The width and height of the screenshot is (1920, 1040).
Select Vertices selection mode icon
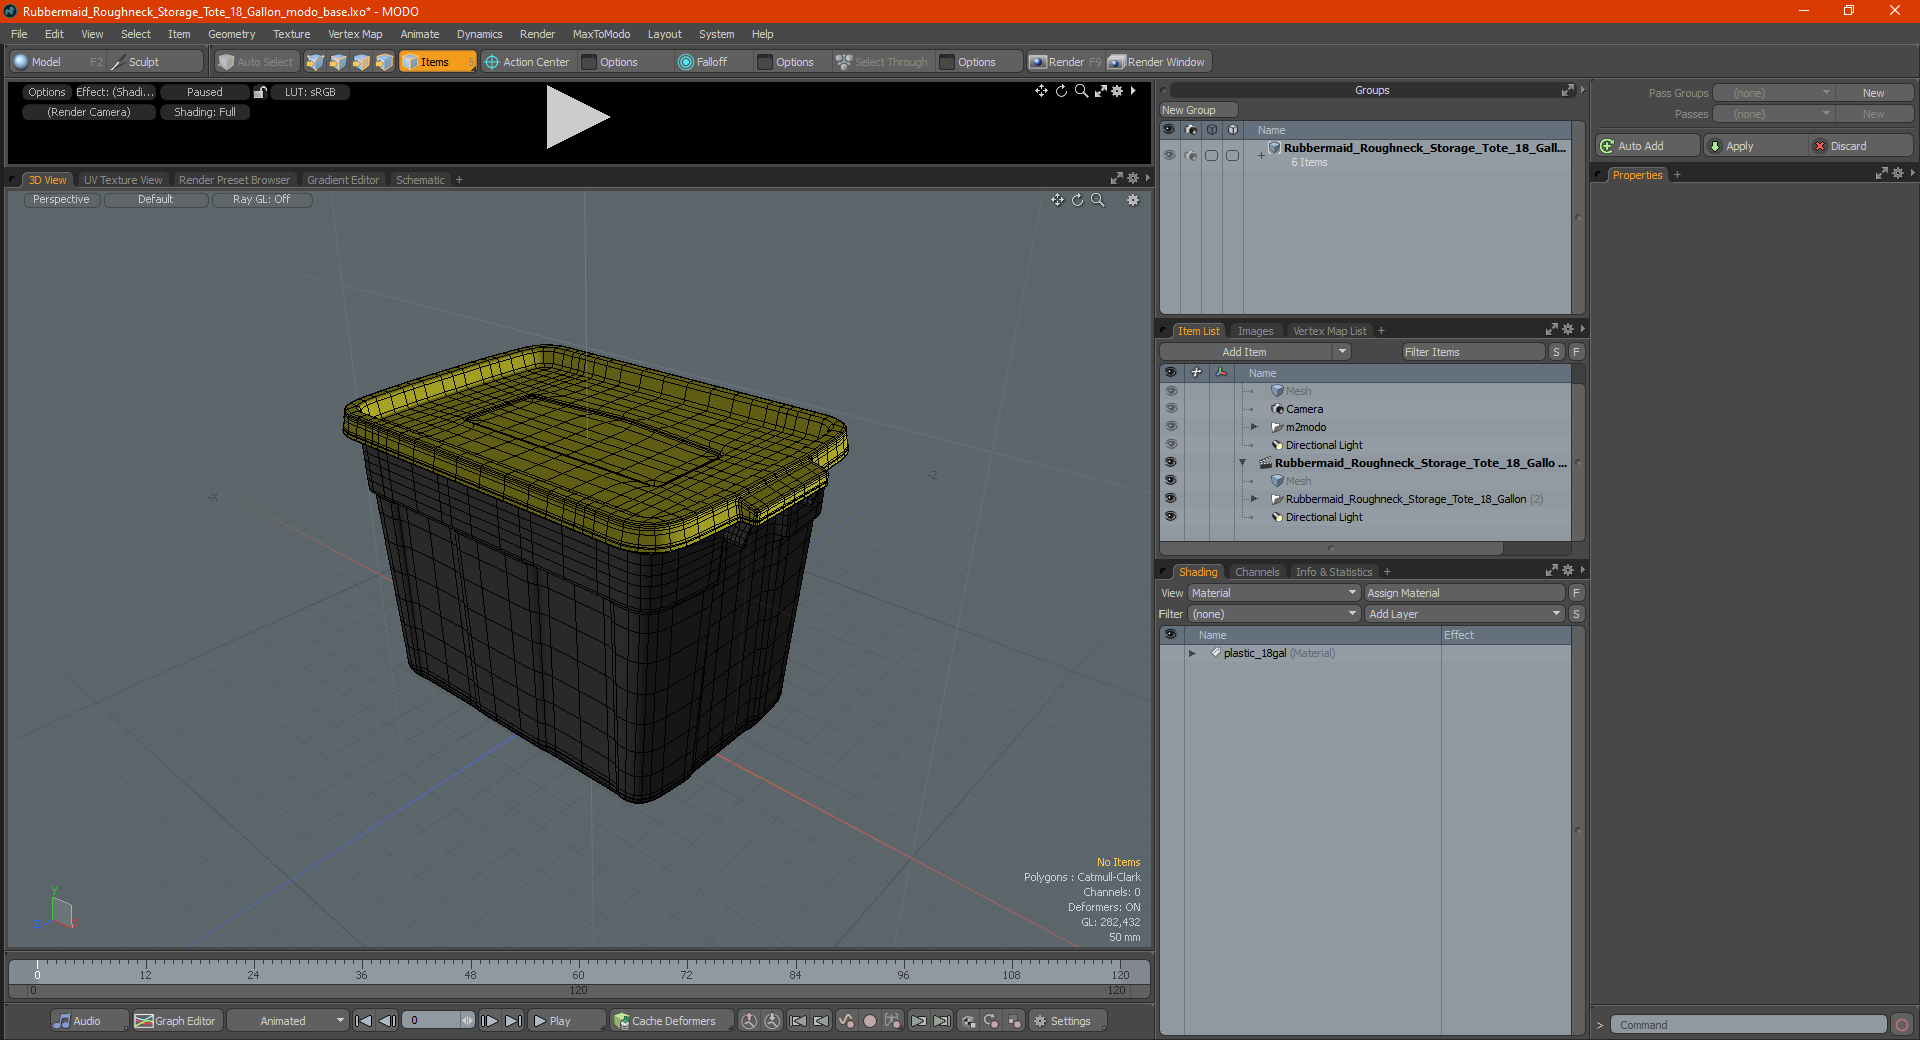point(315,62)
